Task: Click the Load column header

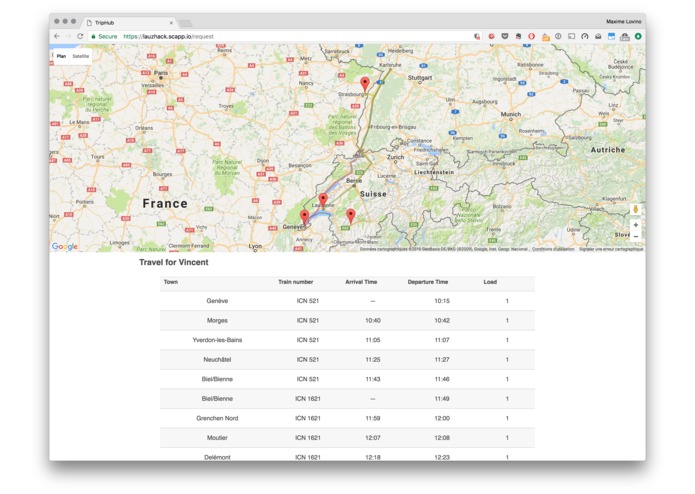Action: coord(490,282)
